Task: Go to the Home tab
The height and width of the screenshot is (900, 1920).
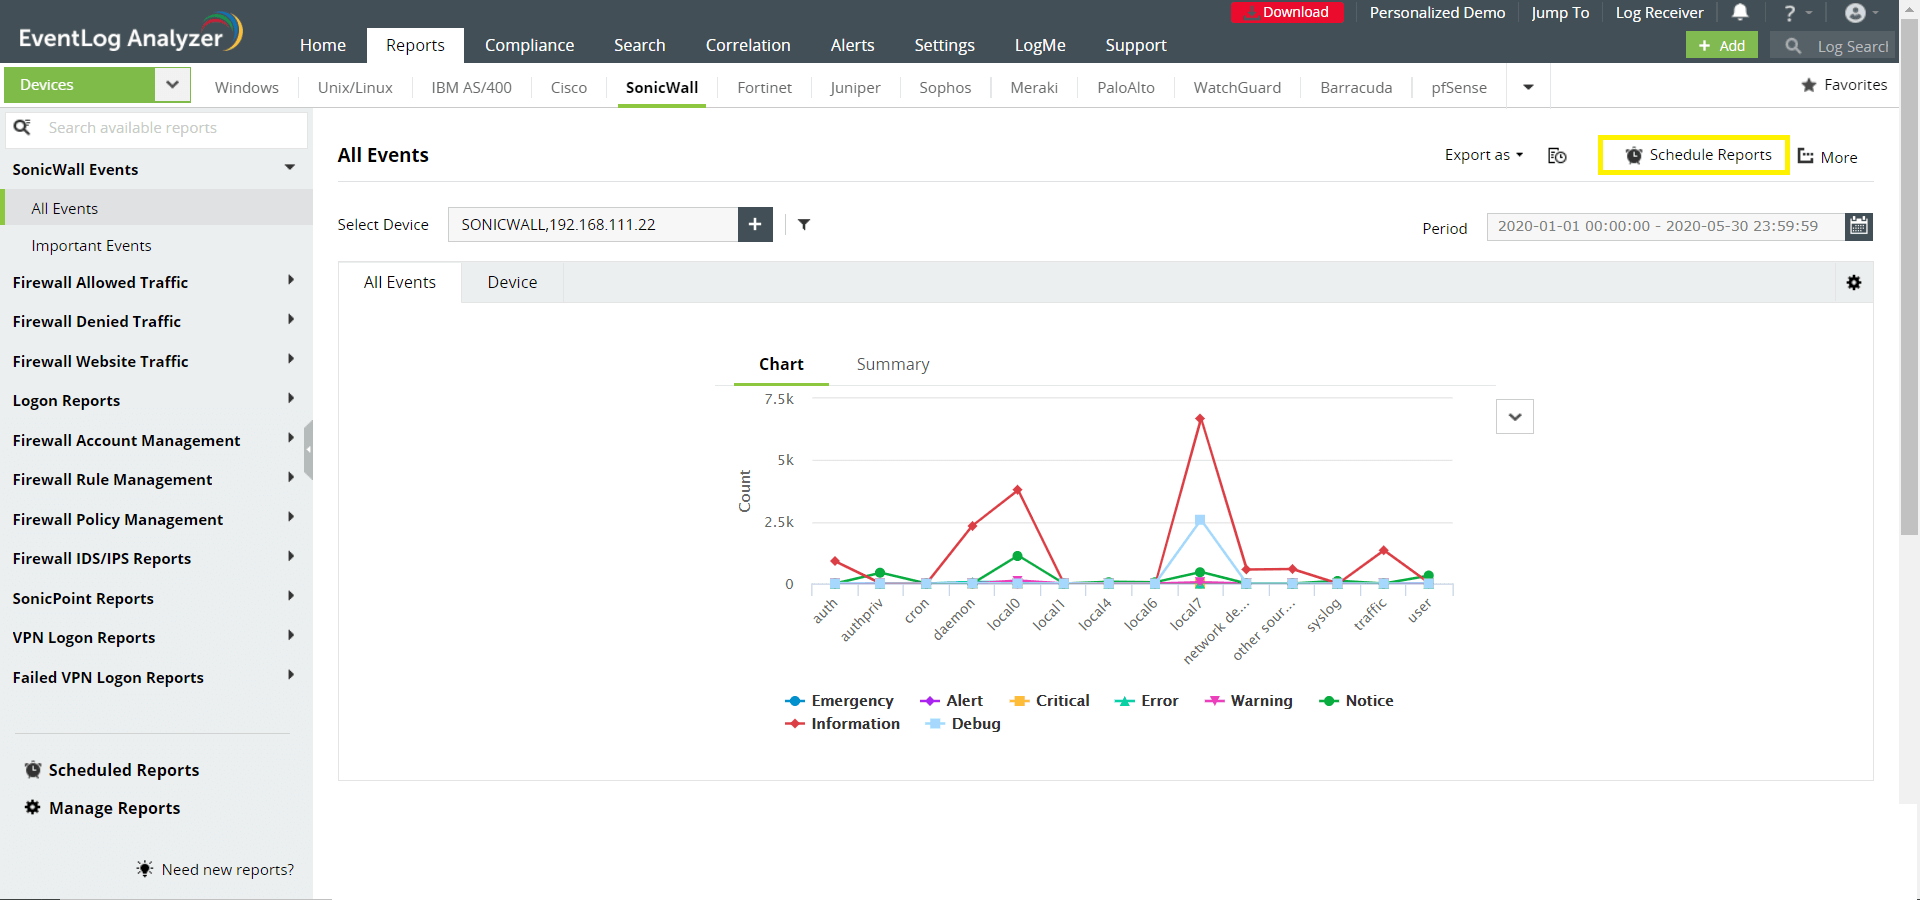Action: (x=323, y=45)
